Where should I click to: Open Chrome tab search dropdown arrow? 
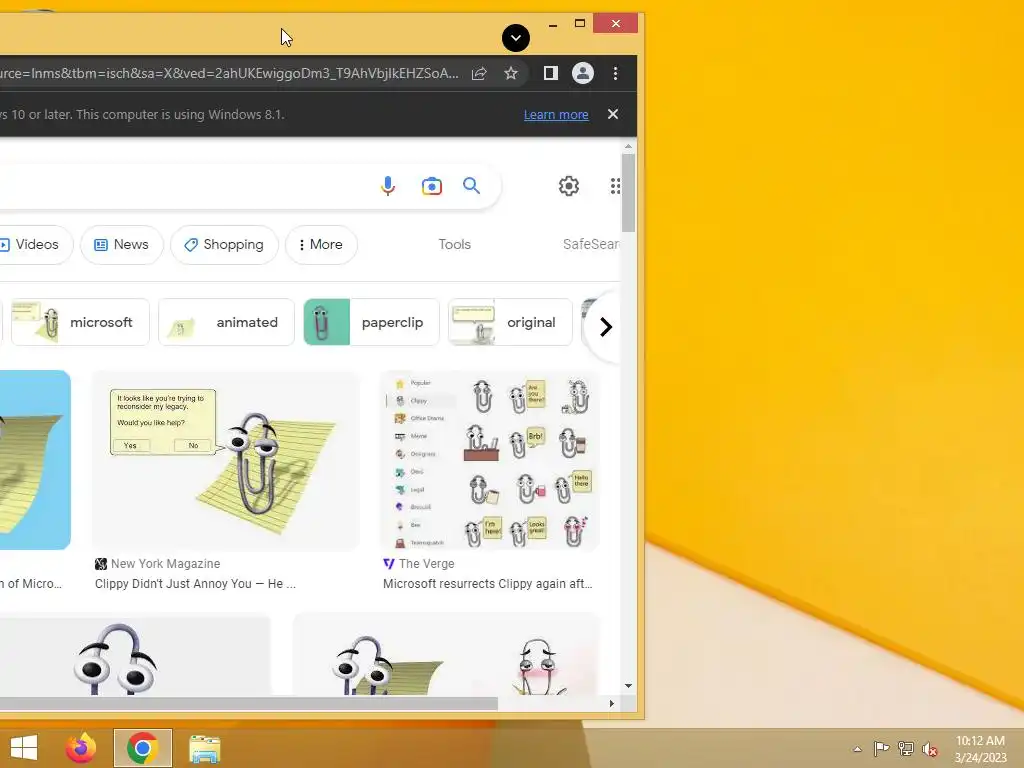coord(515,38)
